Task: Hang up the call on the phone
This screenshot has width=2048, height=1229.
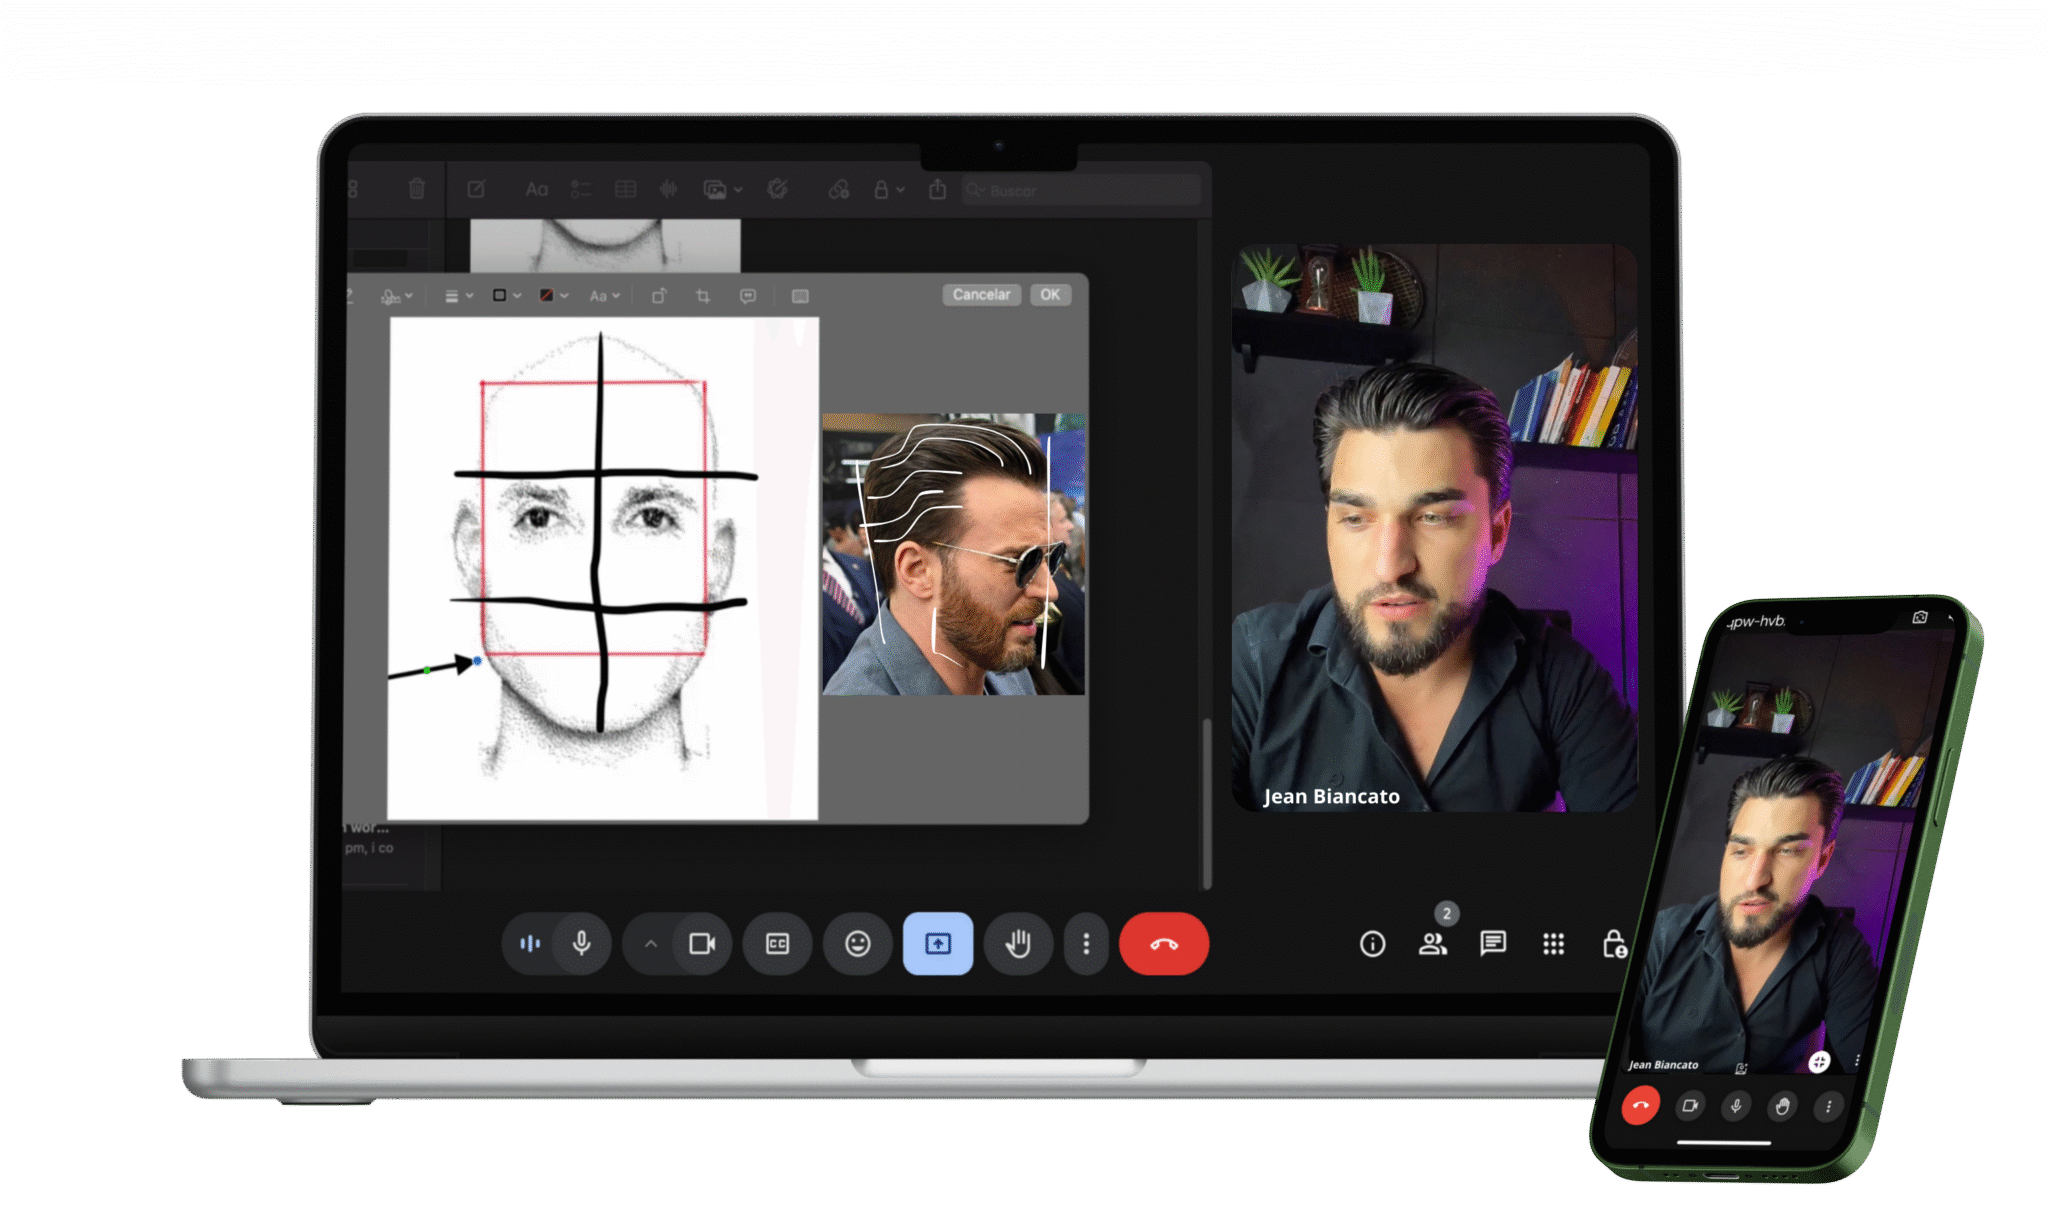Action: pyautogui.click(x=1640, y=1105)
